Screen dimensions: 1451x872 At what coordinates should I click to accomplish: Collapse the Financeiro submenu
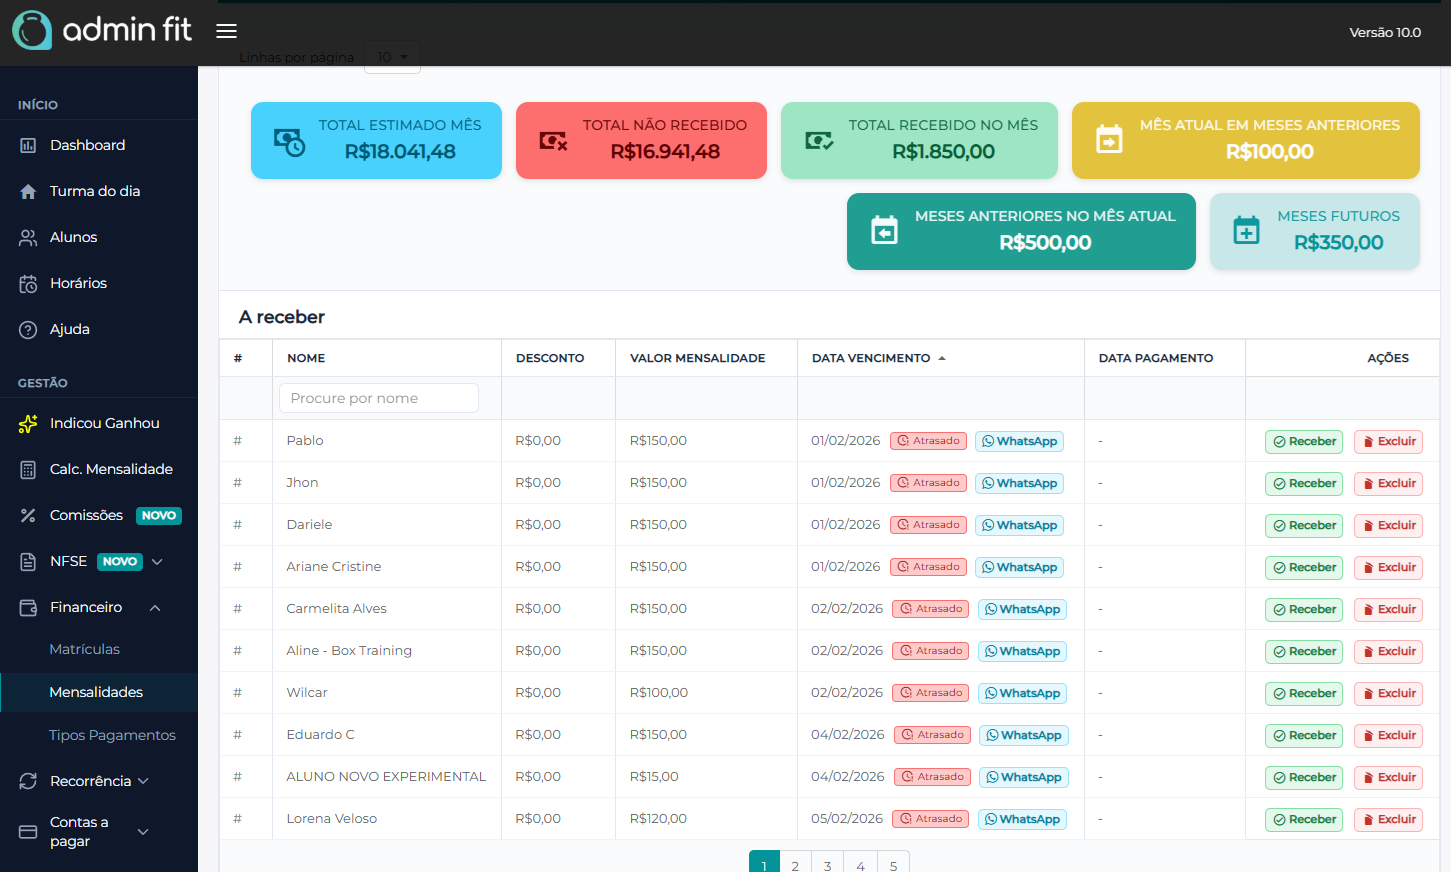click(155, 608)
